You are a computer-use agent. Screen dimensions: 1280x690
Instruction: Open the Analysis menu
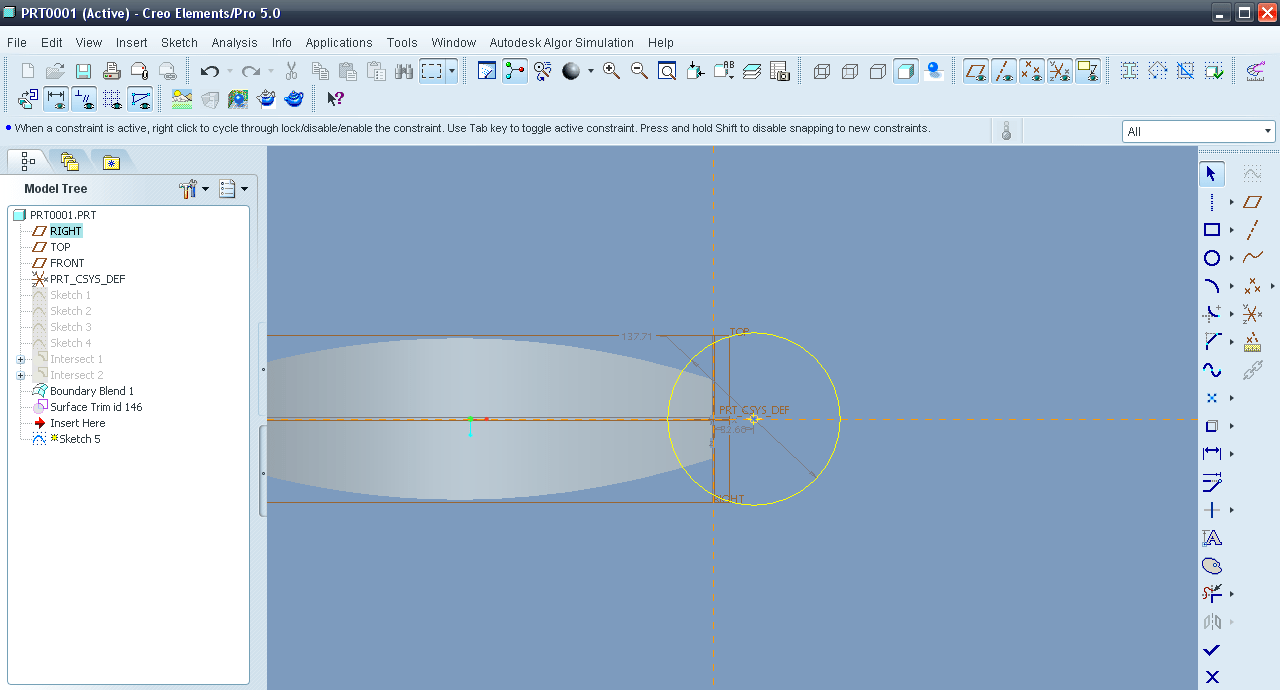pos(235,43)
